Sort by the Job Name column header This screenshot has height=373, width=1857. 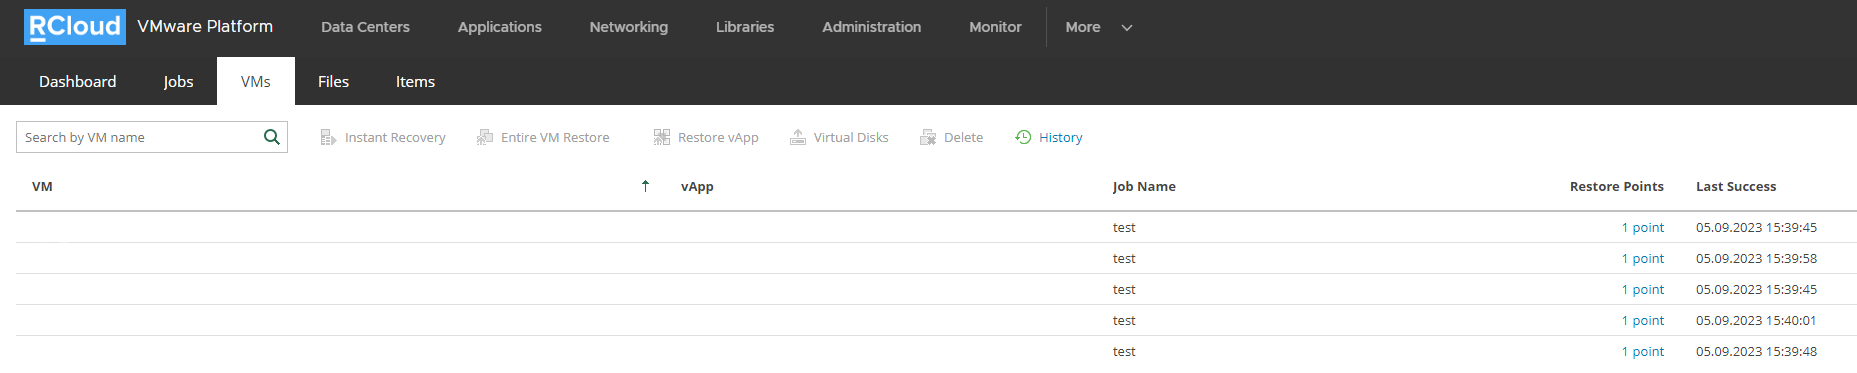[x=1144, y=186]
